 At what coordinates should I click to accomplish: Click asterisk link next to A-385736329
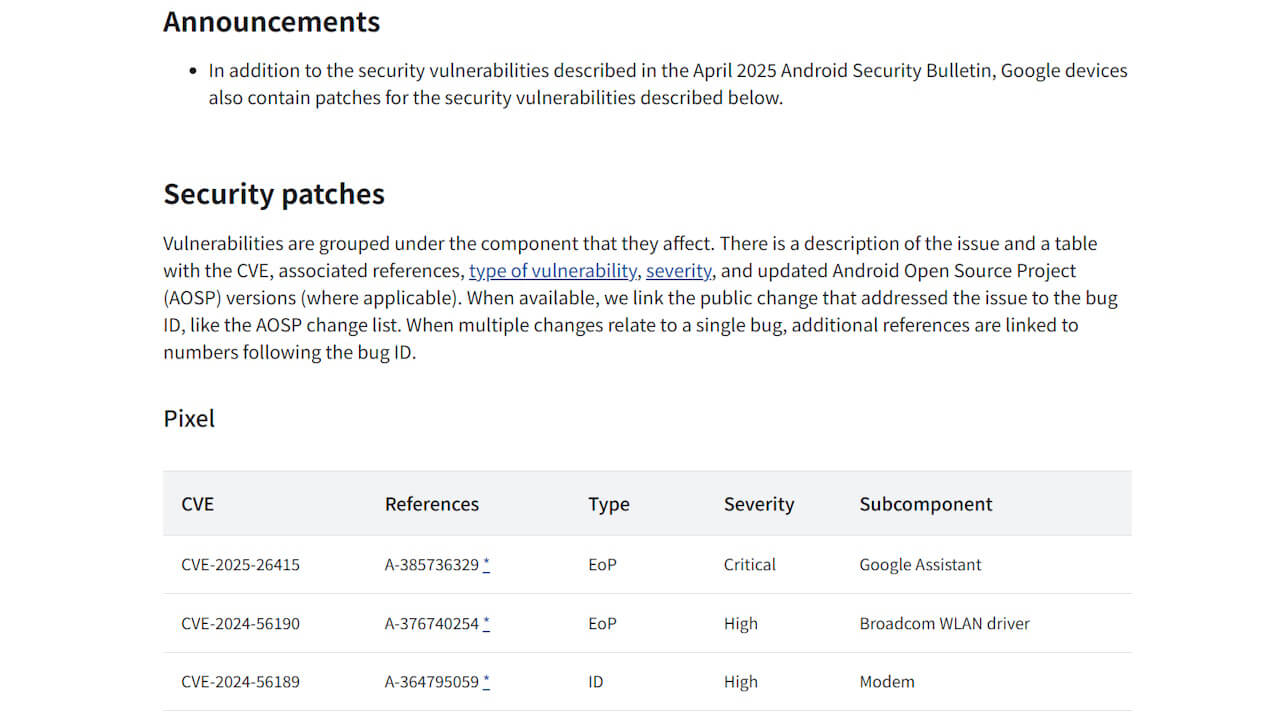[486, 564]
